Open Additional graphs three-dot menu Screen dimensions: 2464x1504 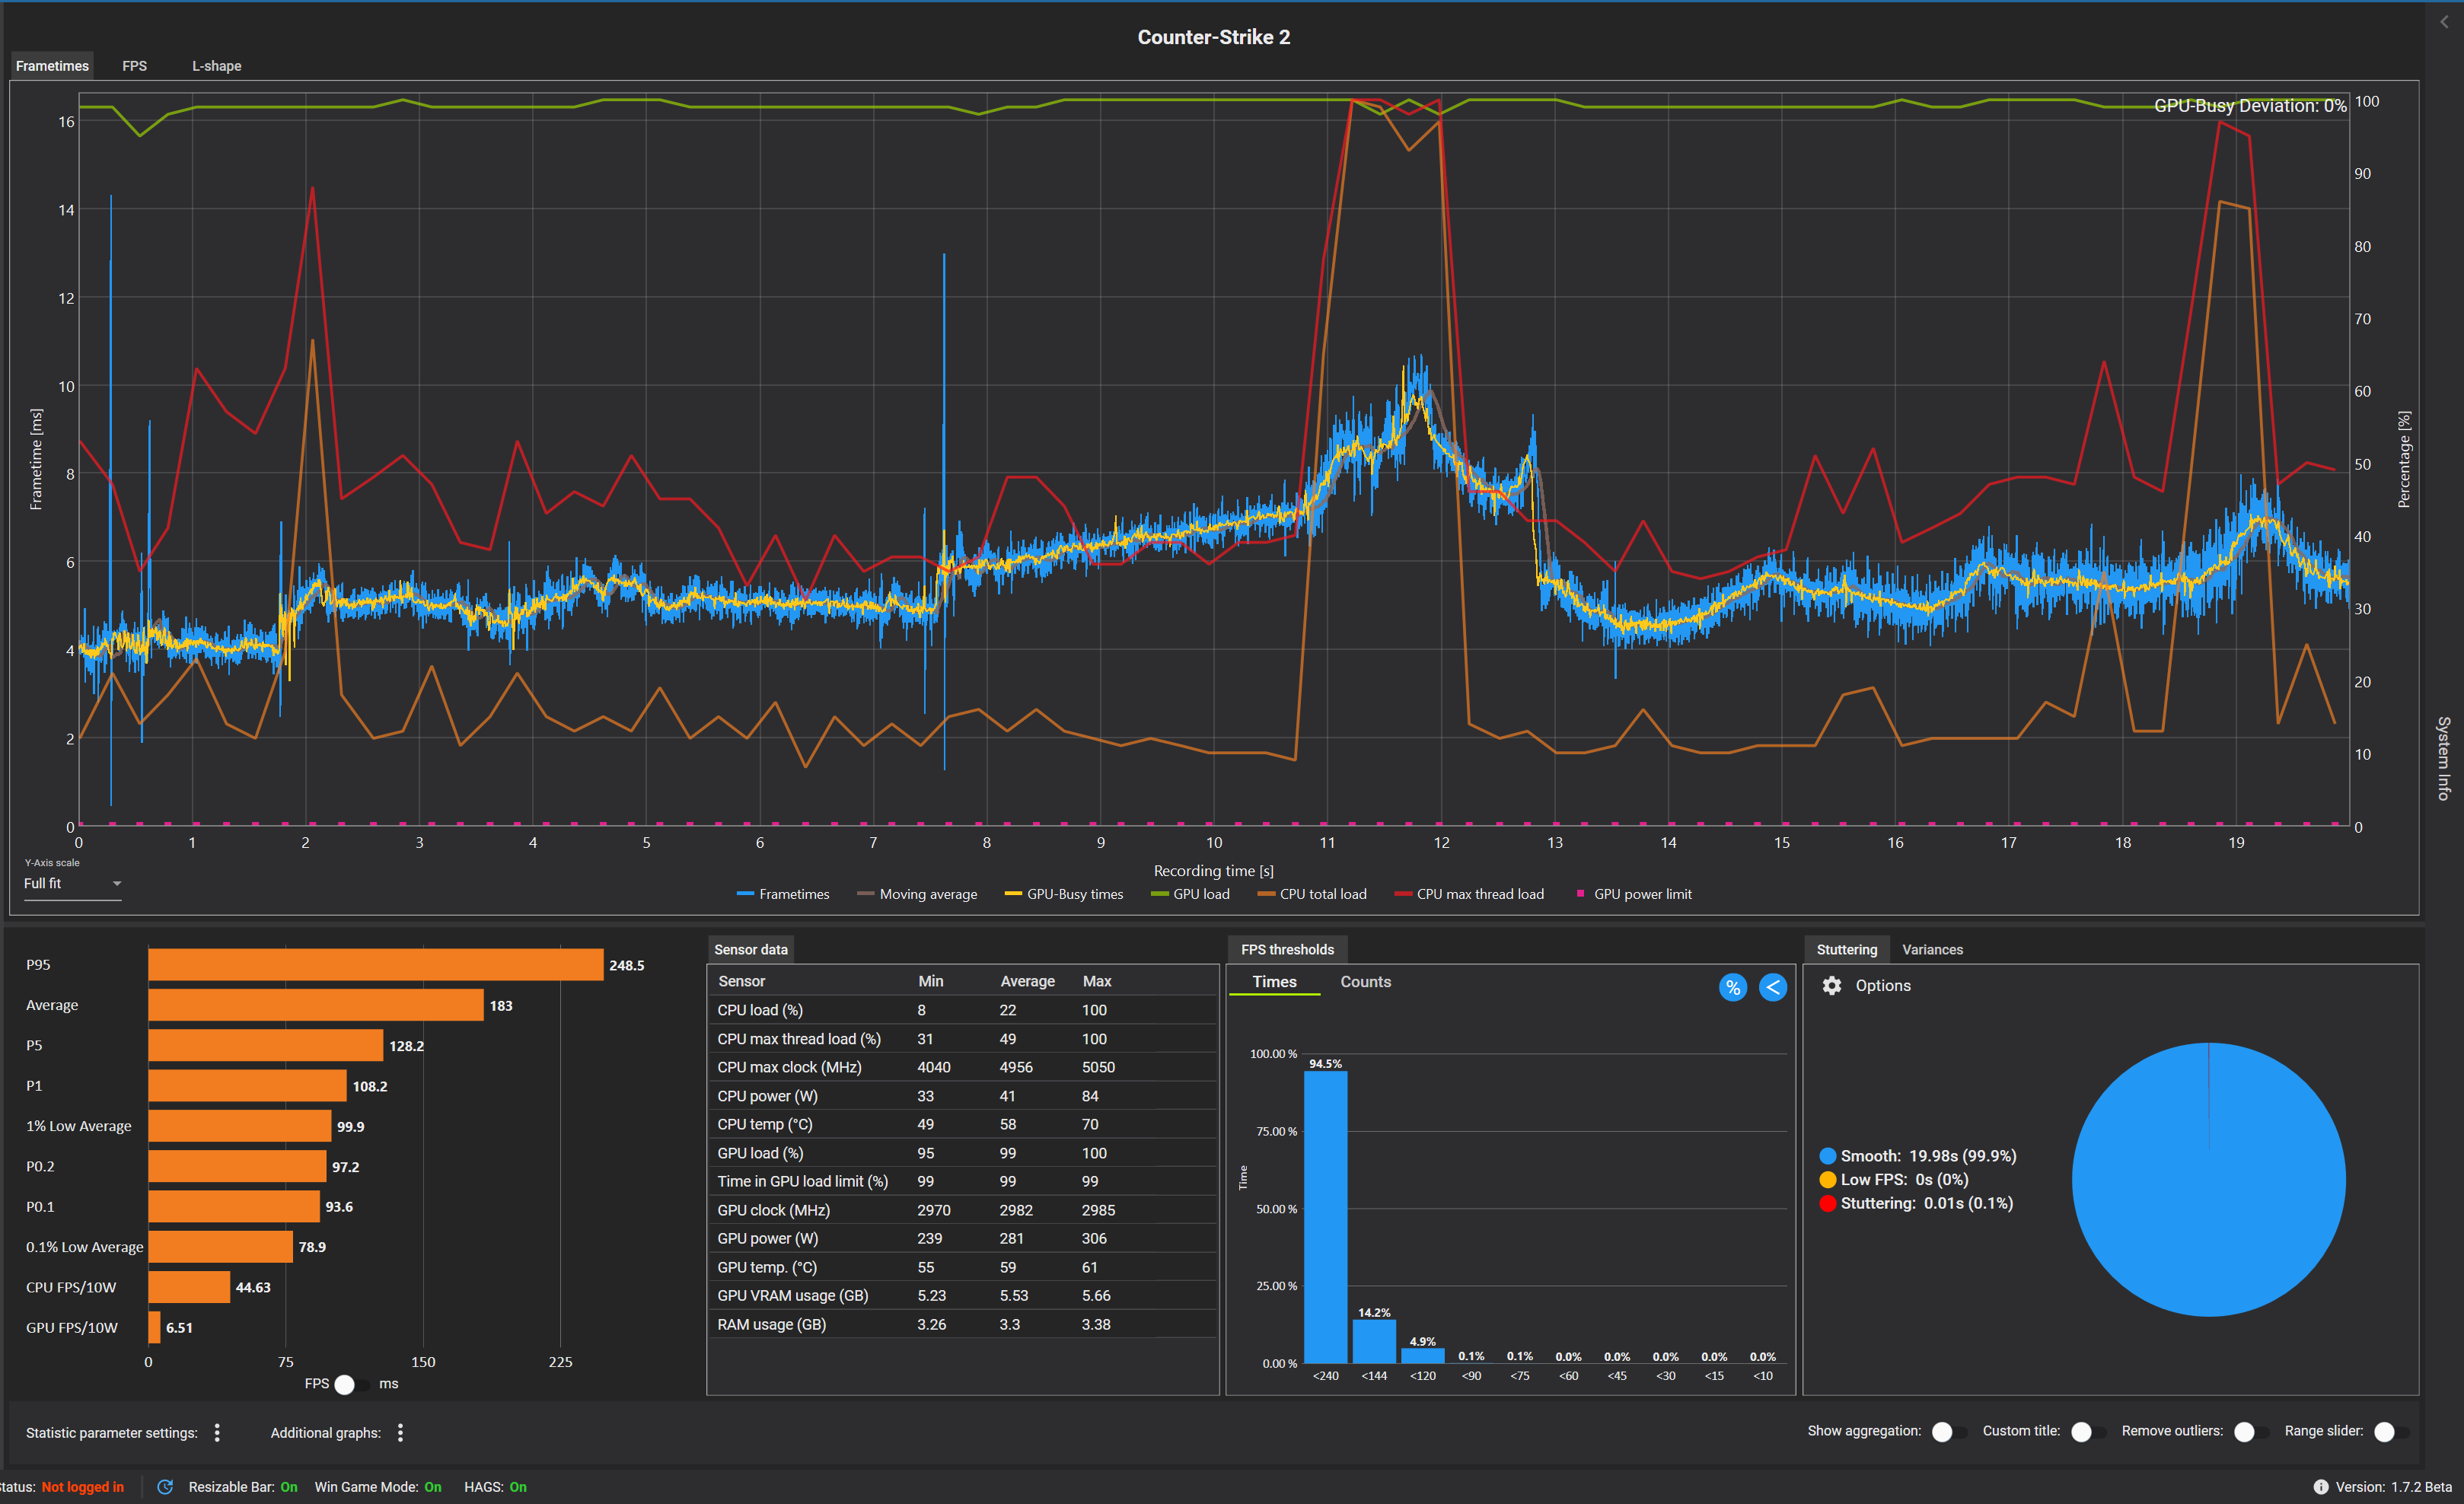[x=400, y=1432]
